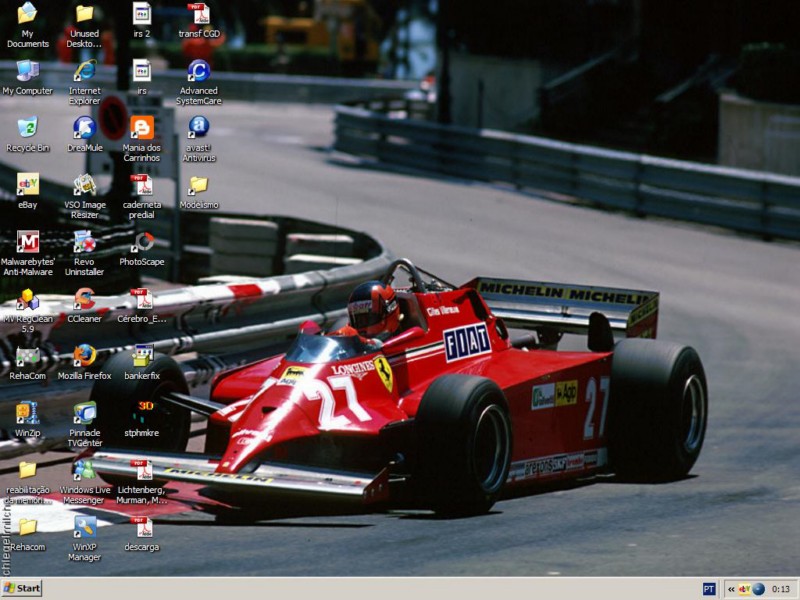Image resolution: width=800 pixels, height=600 pixels.
Task: Open the WinZip shortcut
Action: tap(28, 413)
